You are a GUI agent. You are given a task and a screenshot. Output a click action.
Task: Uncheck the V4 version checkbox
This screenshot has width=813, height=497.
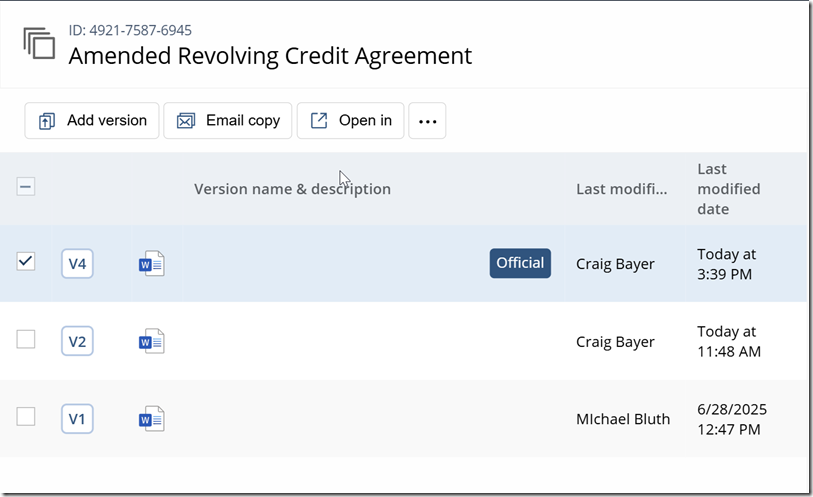[26, 262]
